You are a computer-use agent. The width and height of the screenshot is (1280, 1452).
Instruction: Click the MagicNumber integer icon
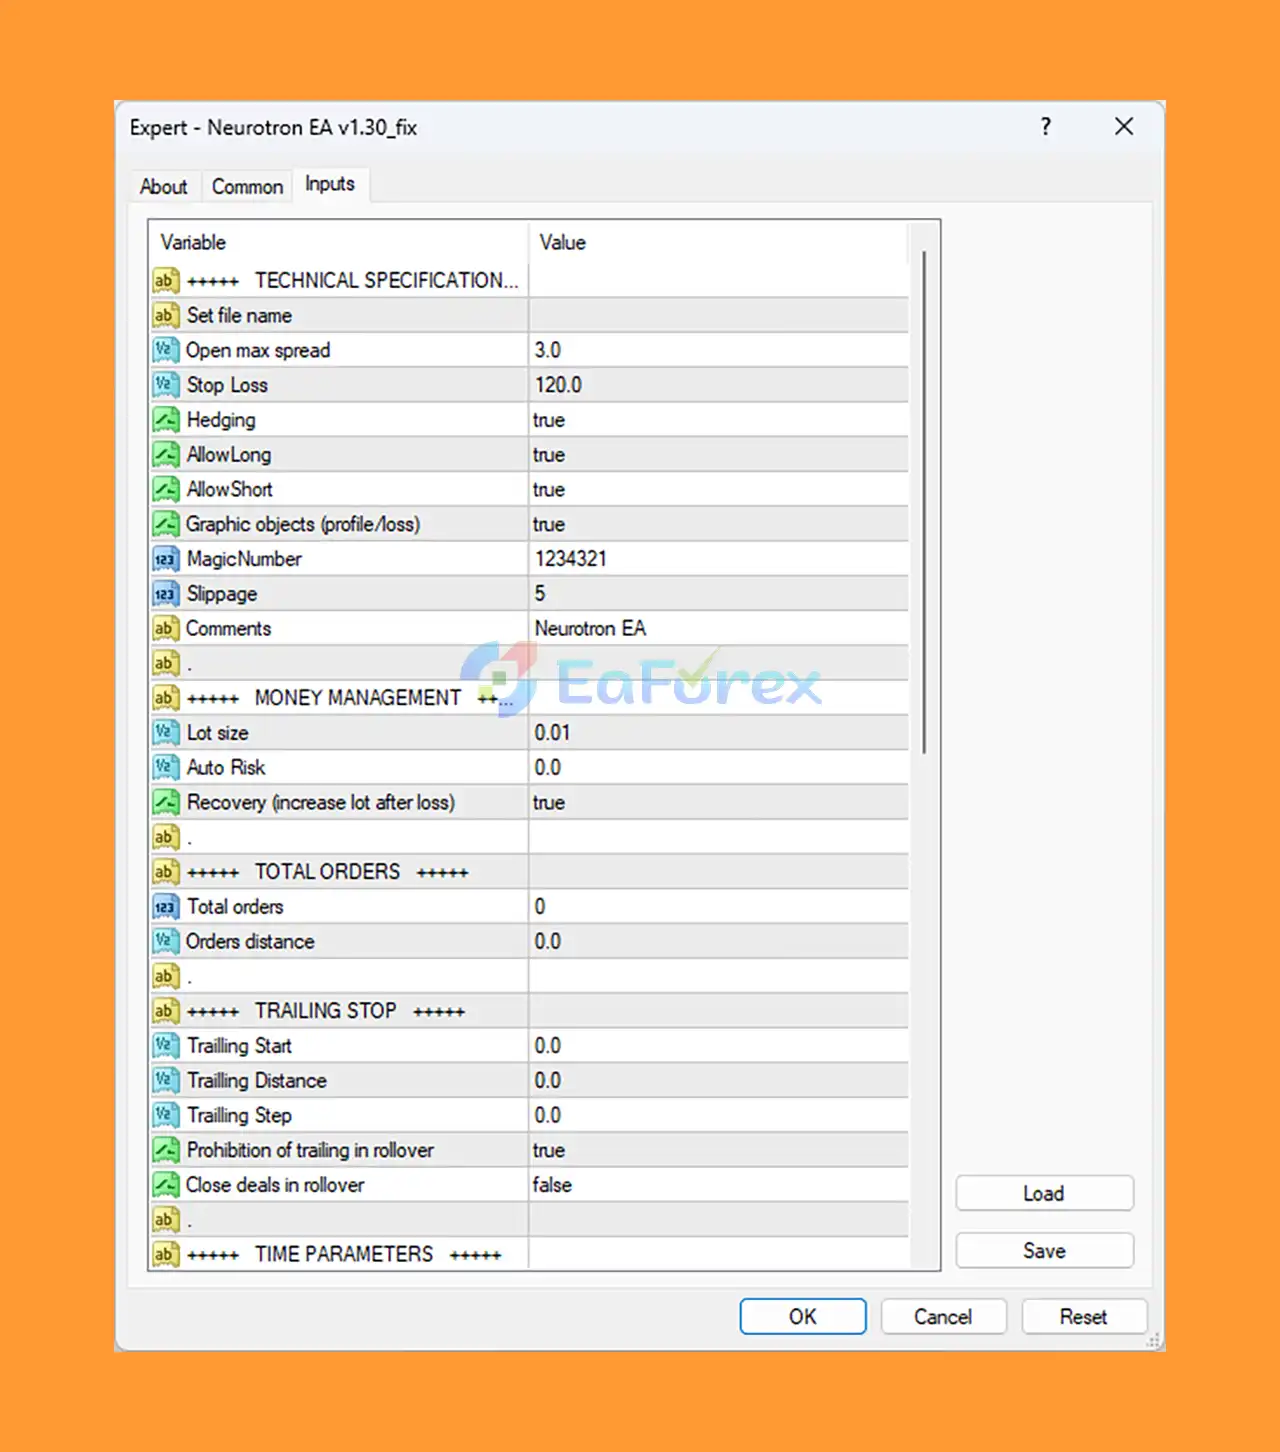tap(165, 559)
